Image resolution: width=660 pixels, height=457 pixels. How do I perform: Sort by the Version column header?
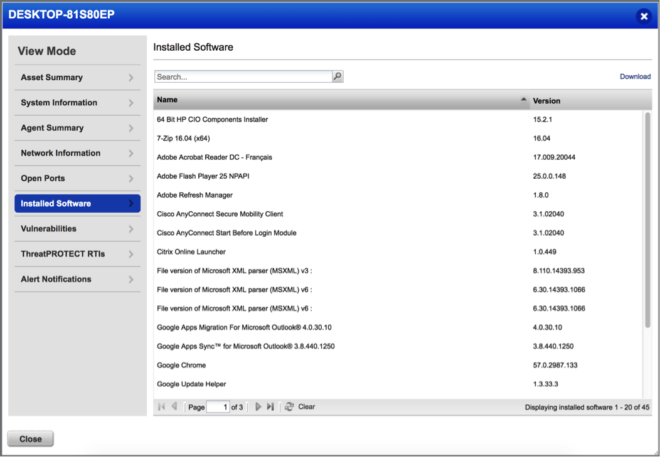(x=590, y=101)
